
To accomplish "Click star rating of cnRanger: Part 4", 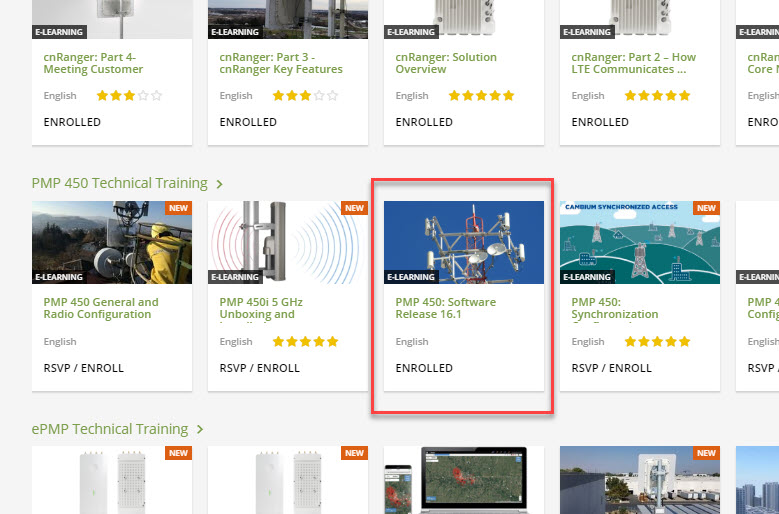I will (129, 95).
